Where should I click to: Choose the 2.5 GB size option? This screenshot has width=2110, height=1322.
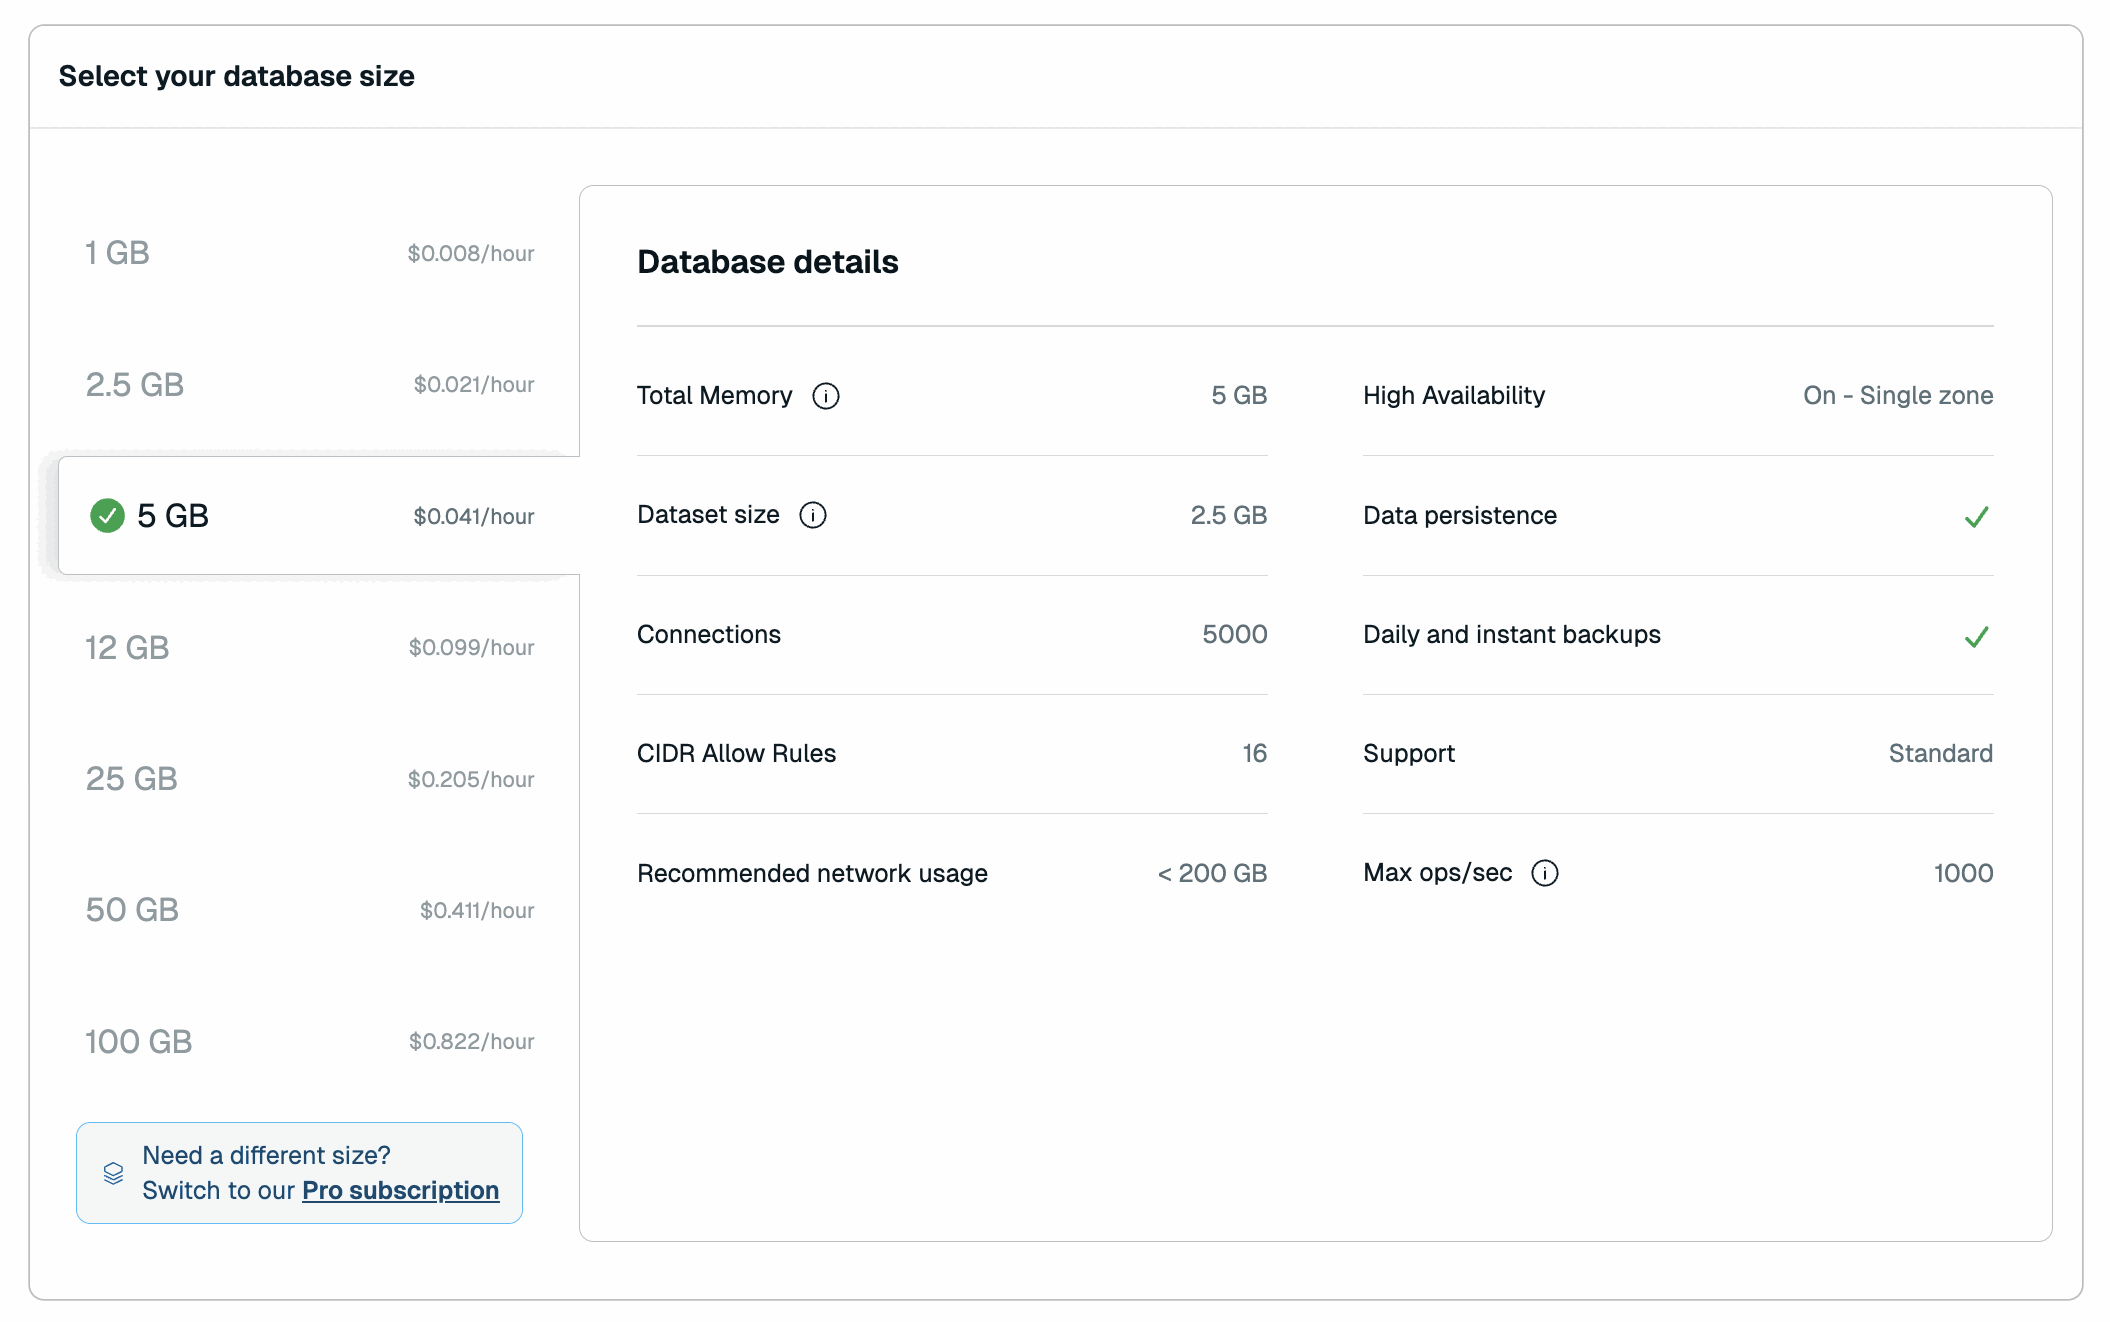tap(309, 385)
